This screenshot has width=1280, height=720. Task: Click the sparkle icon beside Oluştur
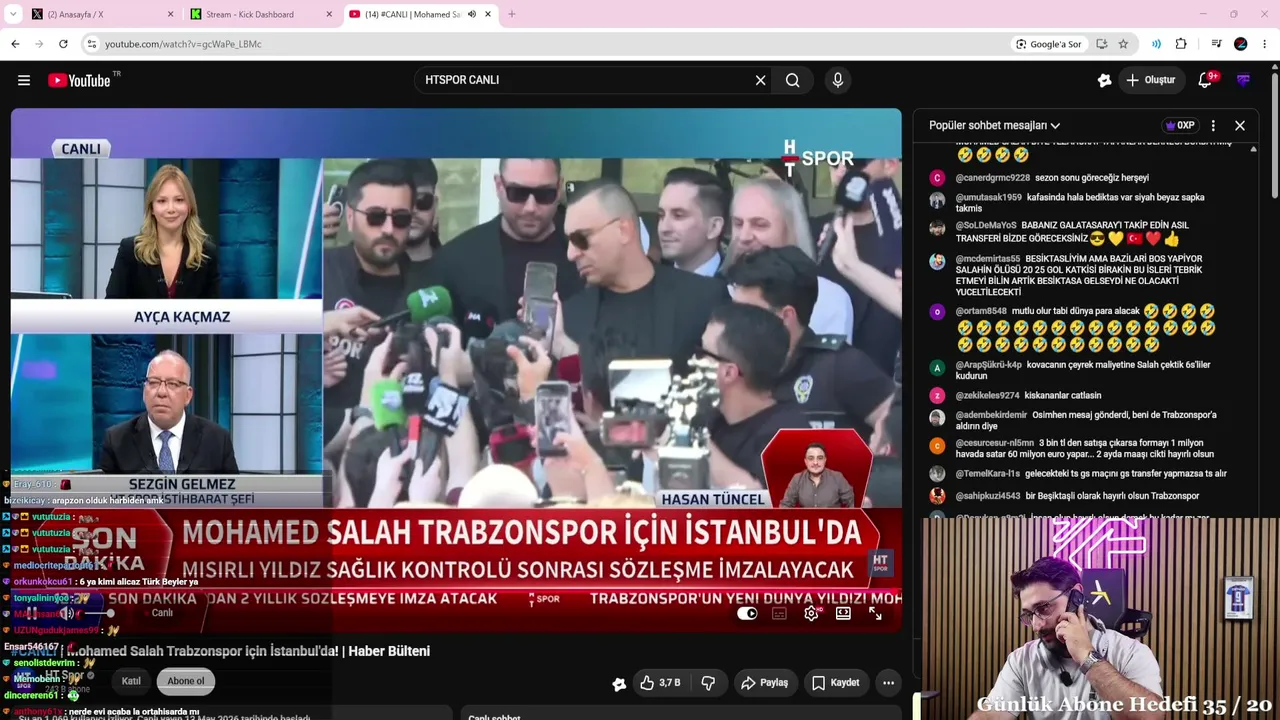point(1104,80)
